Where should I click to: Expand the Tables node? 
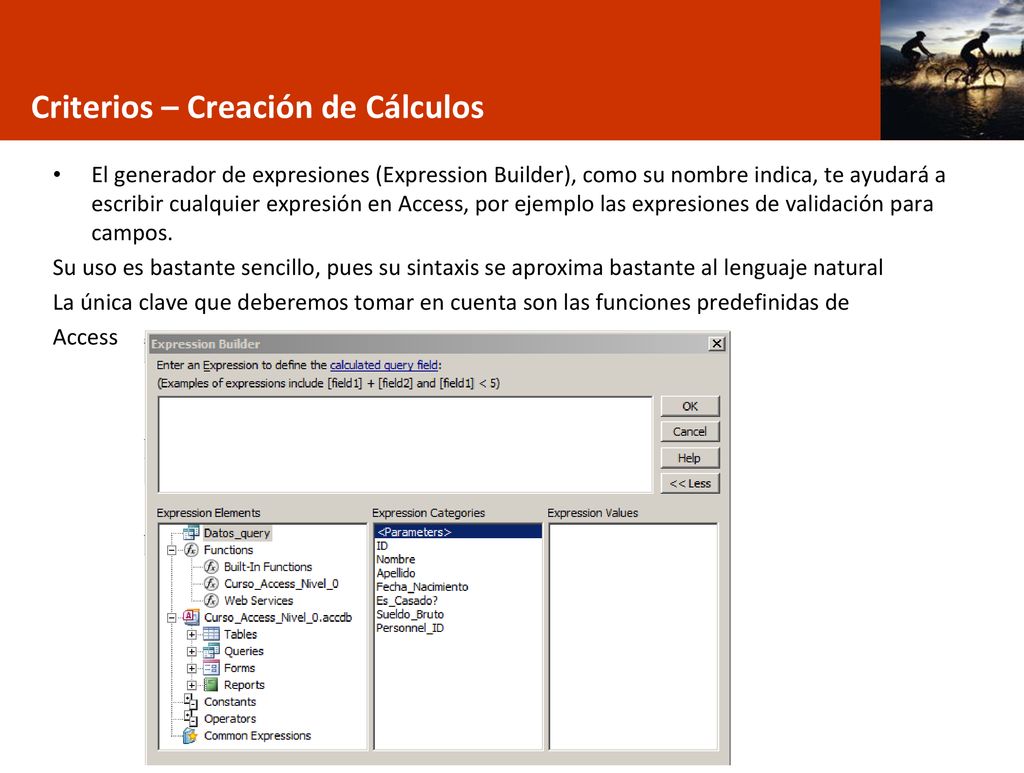tap(191, 635)
